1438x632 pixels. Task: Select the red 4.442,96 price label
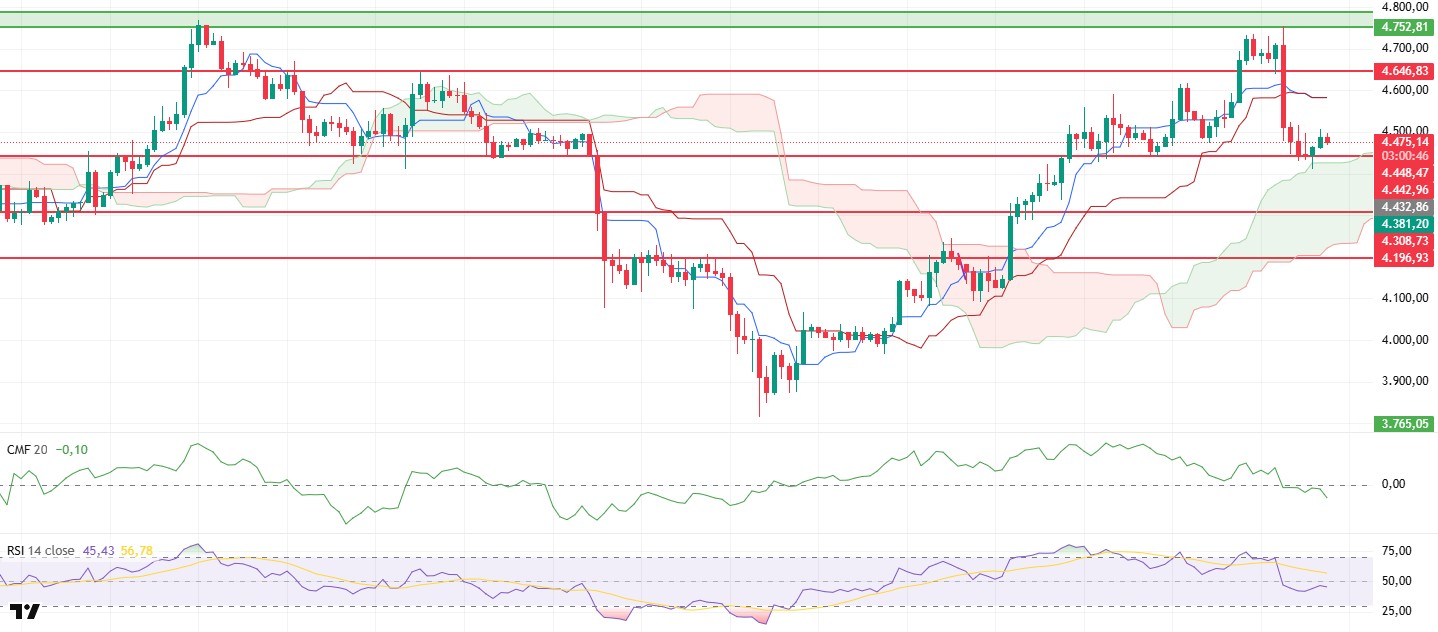click(1404, 190)
